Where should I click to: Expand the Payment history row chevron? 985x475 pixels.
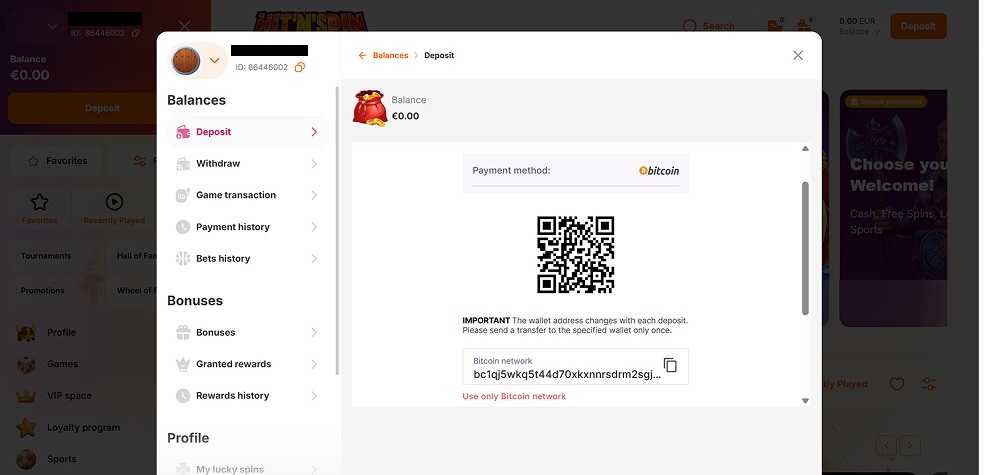coord(314,227)
